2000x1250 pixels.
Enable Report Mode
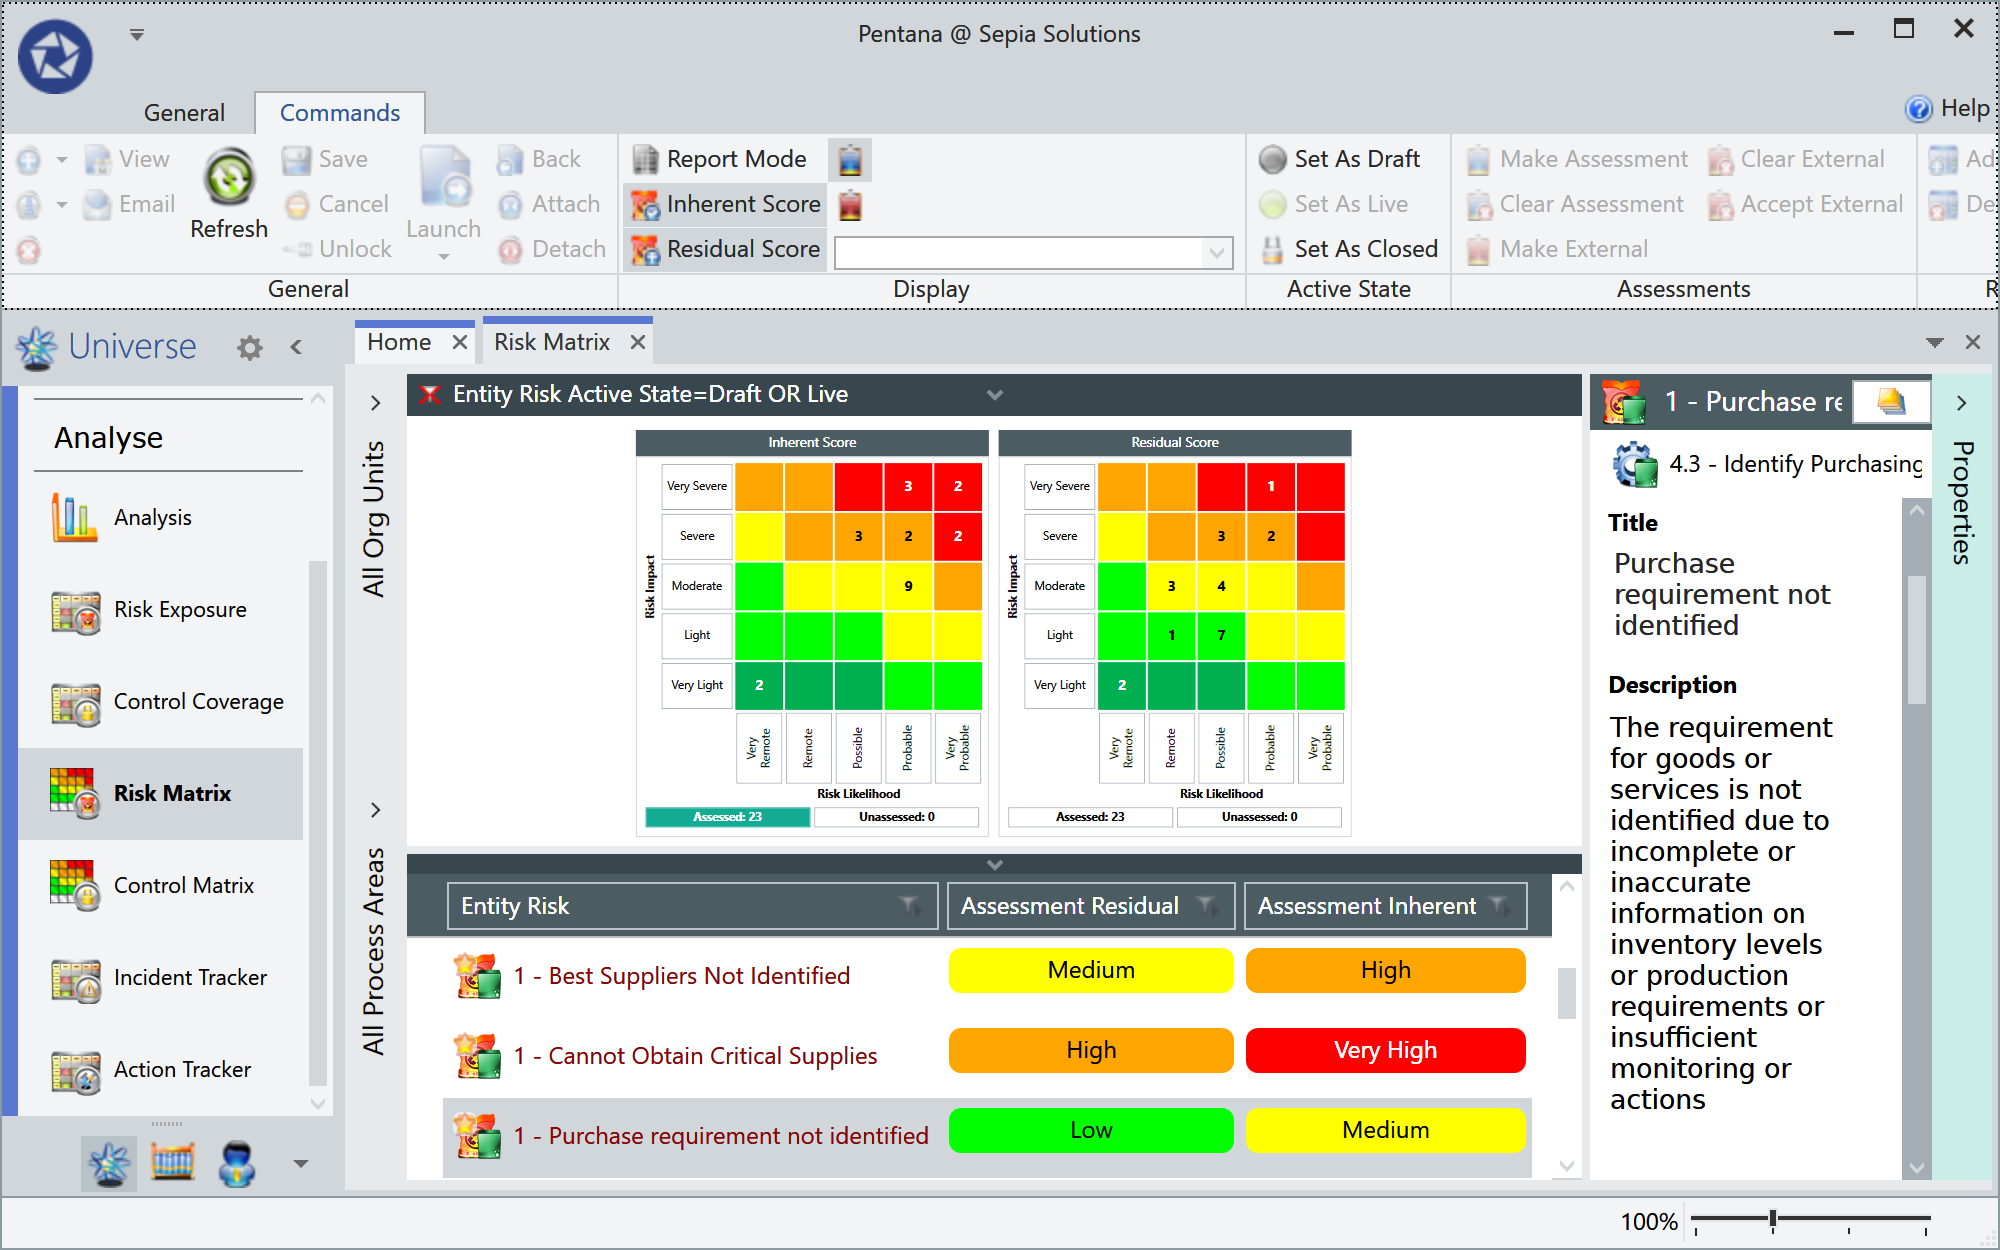pos(723,158)
